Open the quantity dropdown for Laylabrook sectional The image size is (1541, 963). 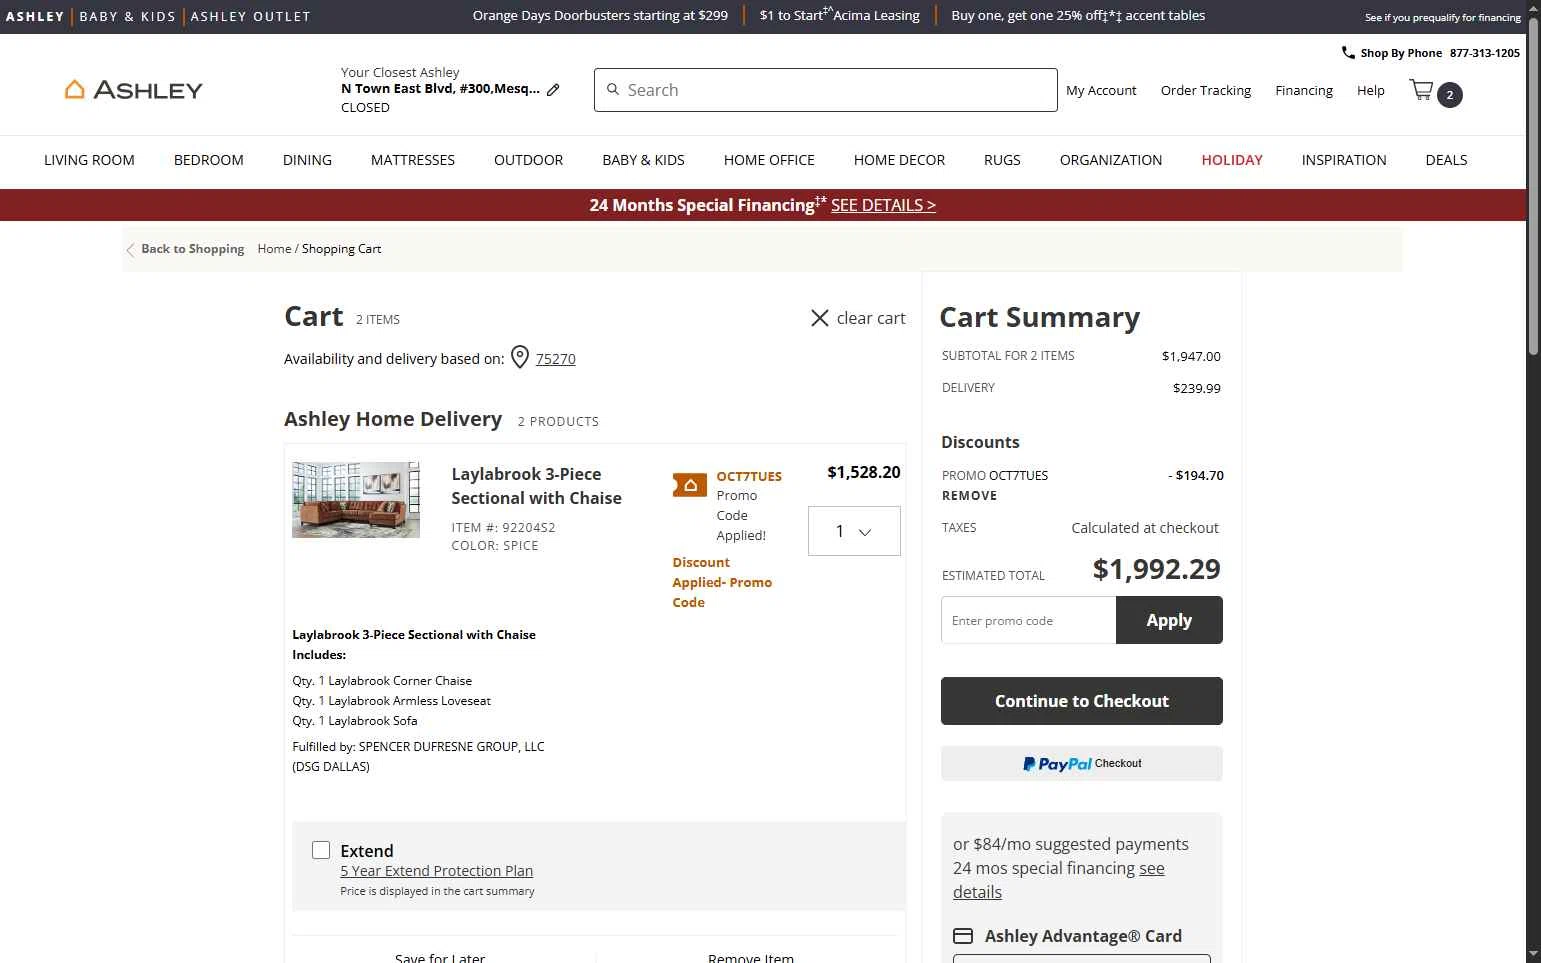coord(854,531)
